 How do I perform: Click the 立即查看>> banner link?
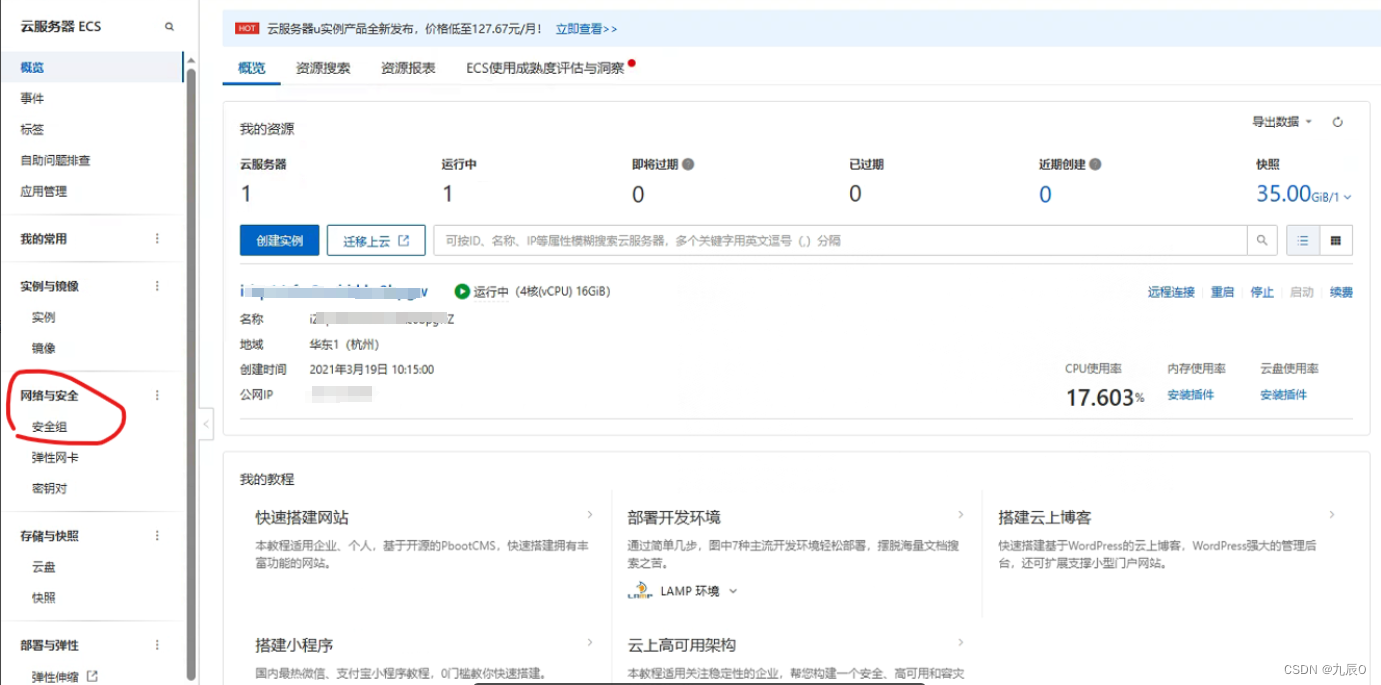pos(586,29)
